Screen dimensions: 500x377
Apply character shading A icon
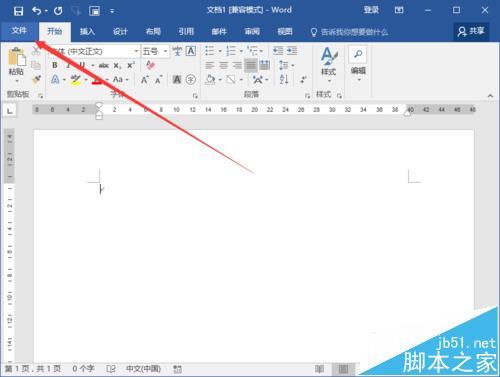click(177, 79)
